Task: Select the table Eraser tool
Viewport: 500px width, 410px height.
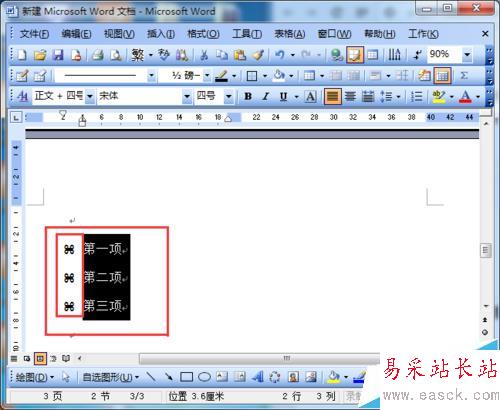Action: [40, 76]
